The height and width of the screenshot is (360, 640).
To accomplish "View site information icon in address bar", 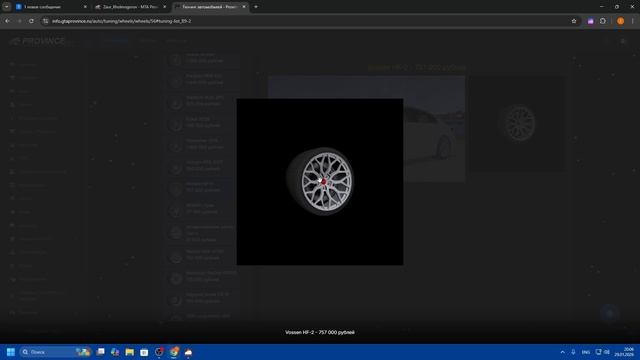I will click(46, 21).
